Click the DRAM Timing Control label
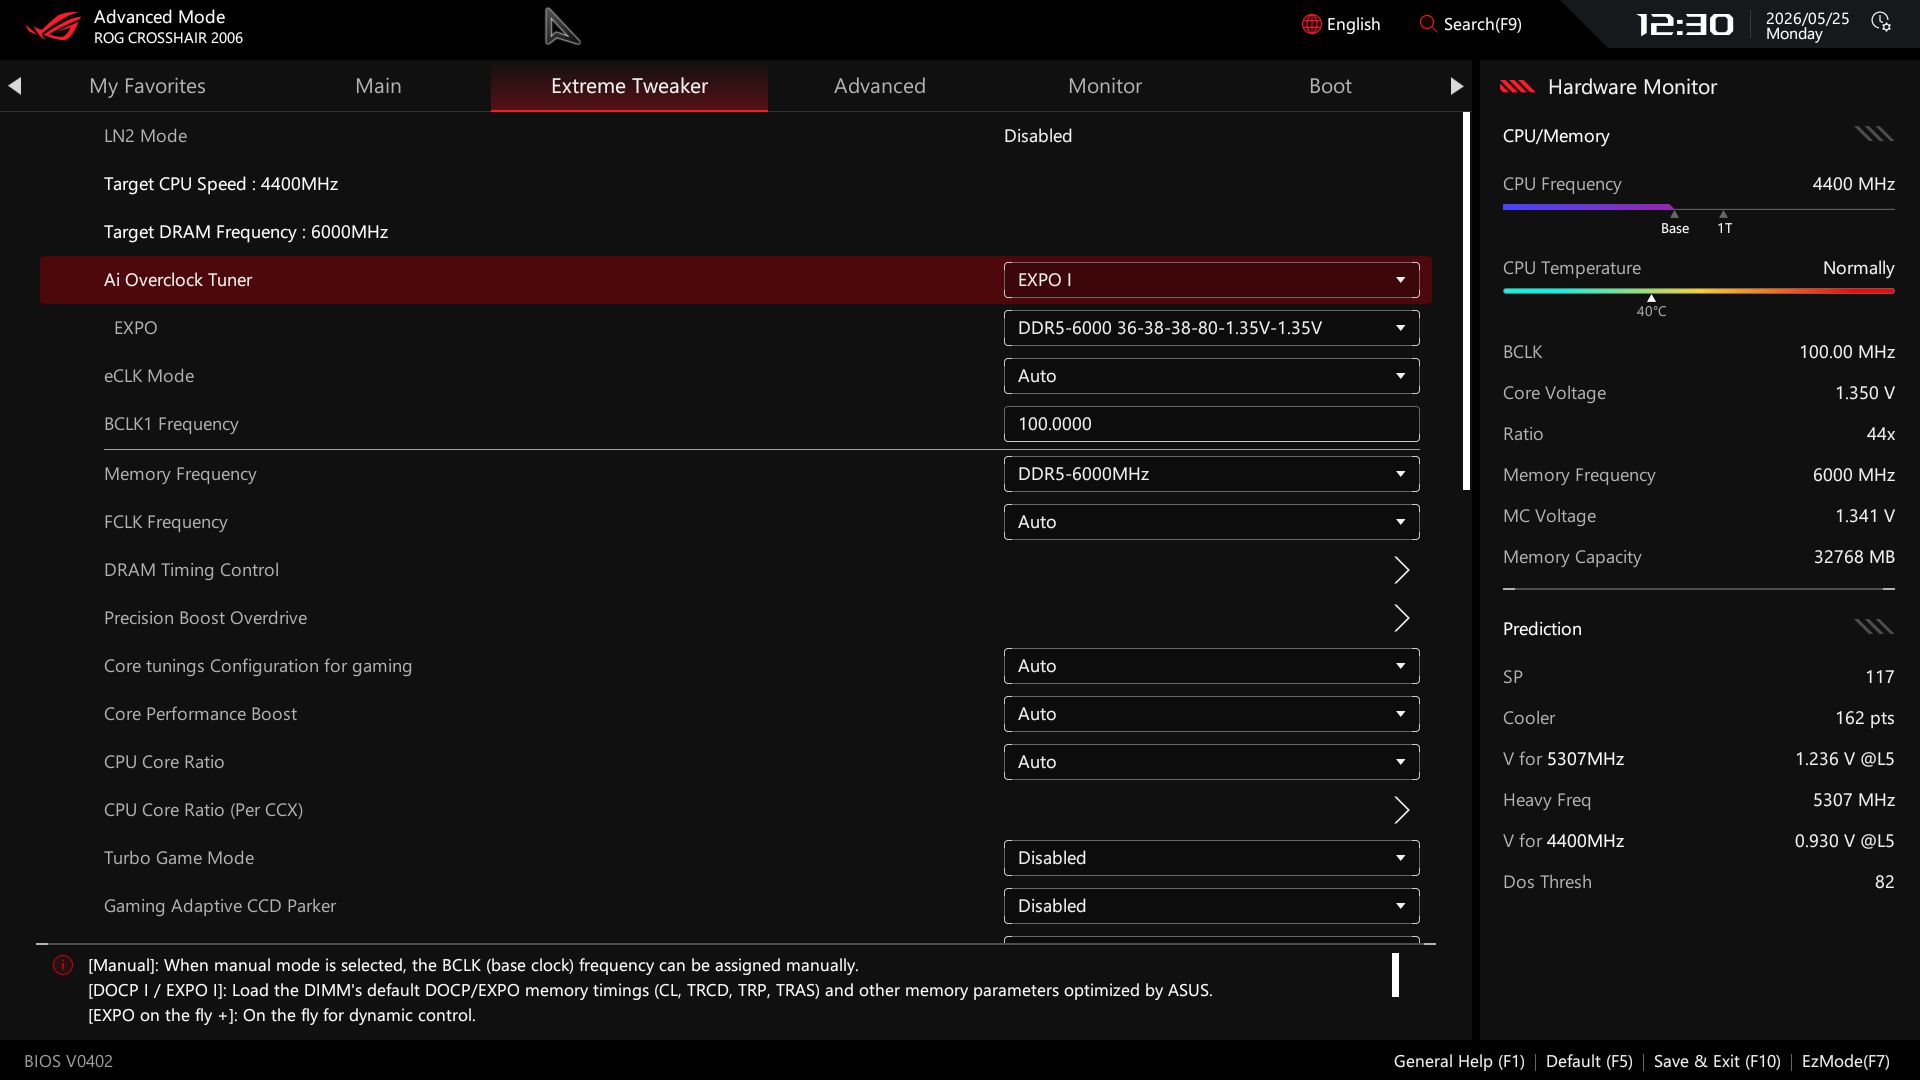1920x1080 pixels. (x=191, y=570)
